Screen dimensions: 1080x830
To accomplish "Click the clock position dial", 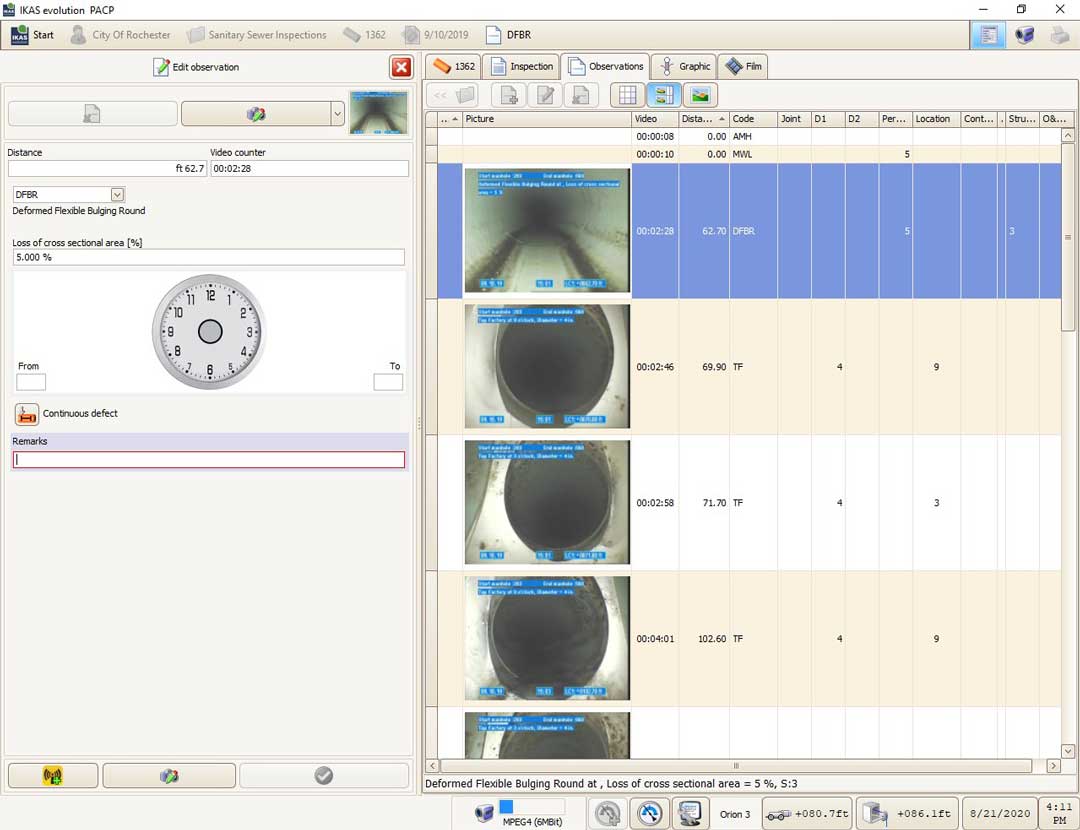I will pyautogui.click(x=210, y=332).
